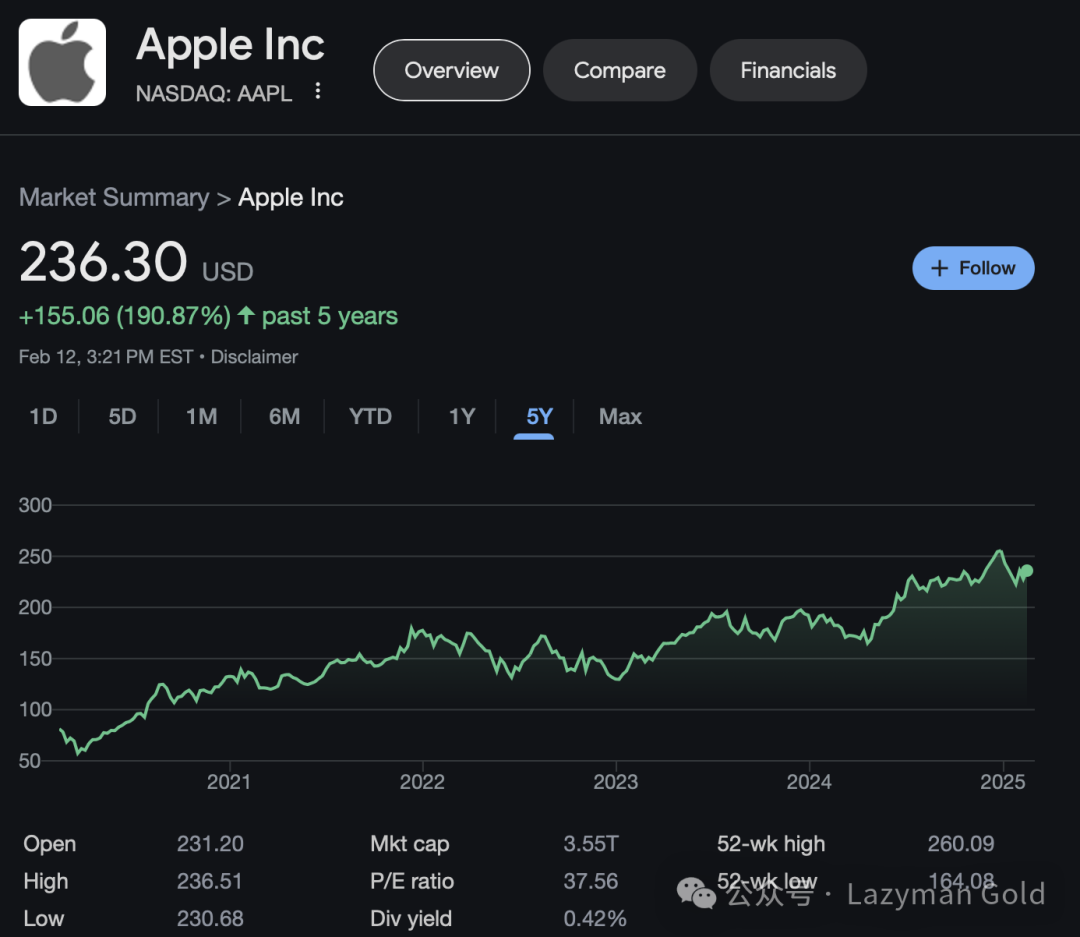
Task: Click the P/E ratio value 37.56
Action: (x=591, y=881)
